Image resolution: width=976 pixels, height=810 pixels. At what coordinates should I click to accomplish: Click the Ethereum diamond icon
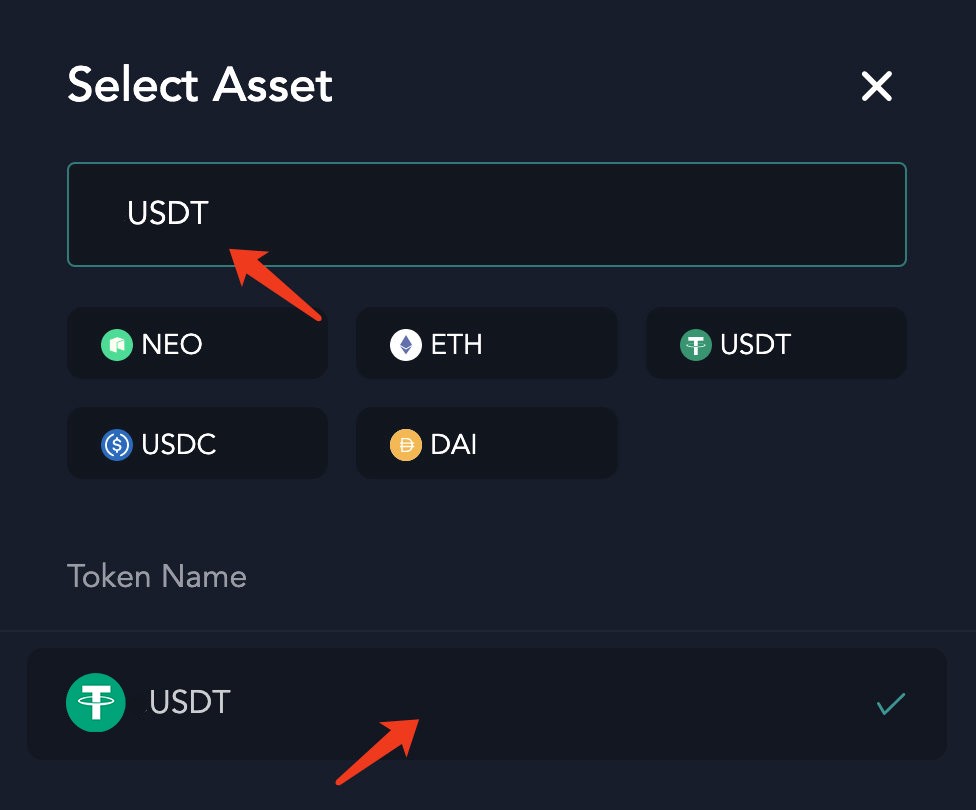406,344
